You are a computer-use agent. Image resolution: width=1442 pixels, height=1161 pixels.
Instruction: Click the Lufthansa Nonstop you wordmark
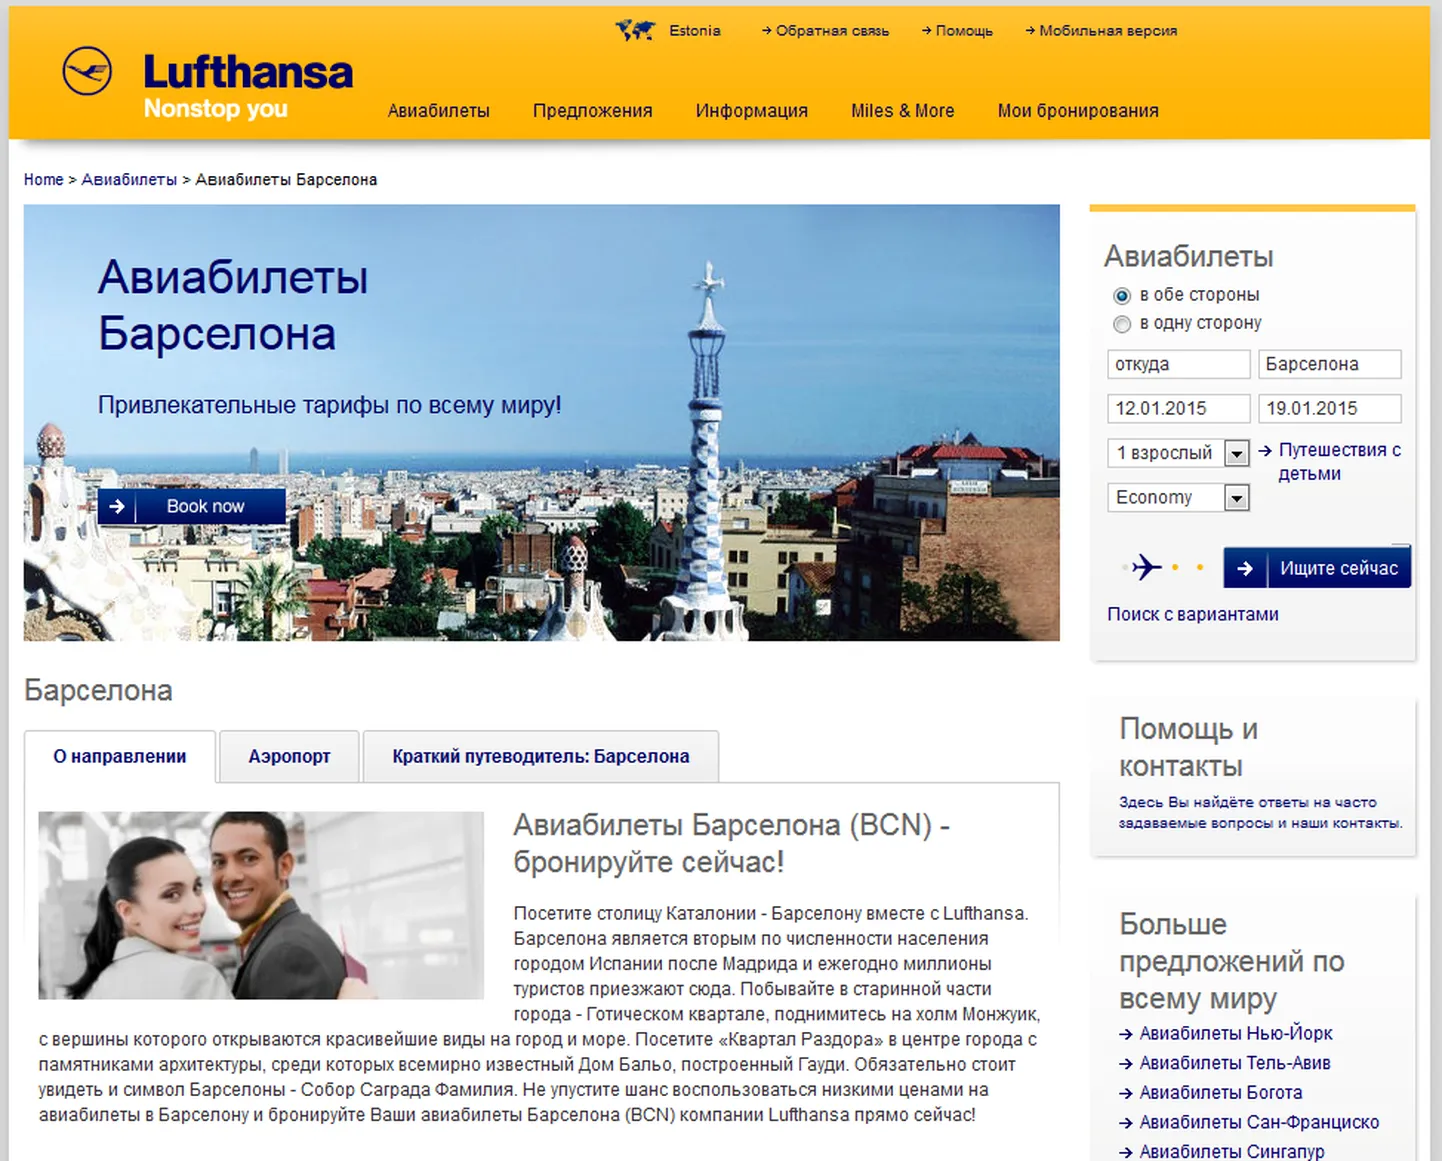coord(248,86)
